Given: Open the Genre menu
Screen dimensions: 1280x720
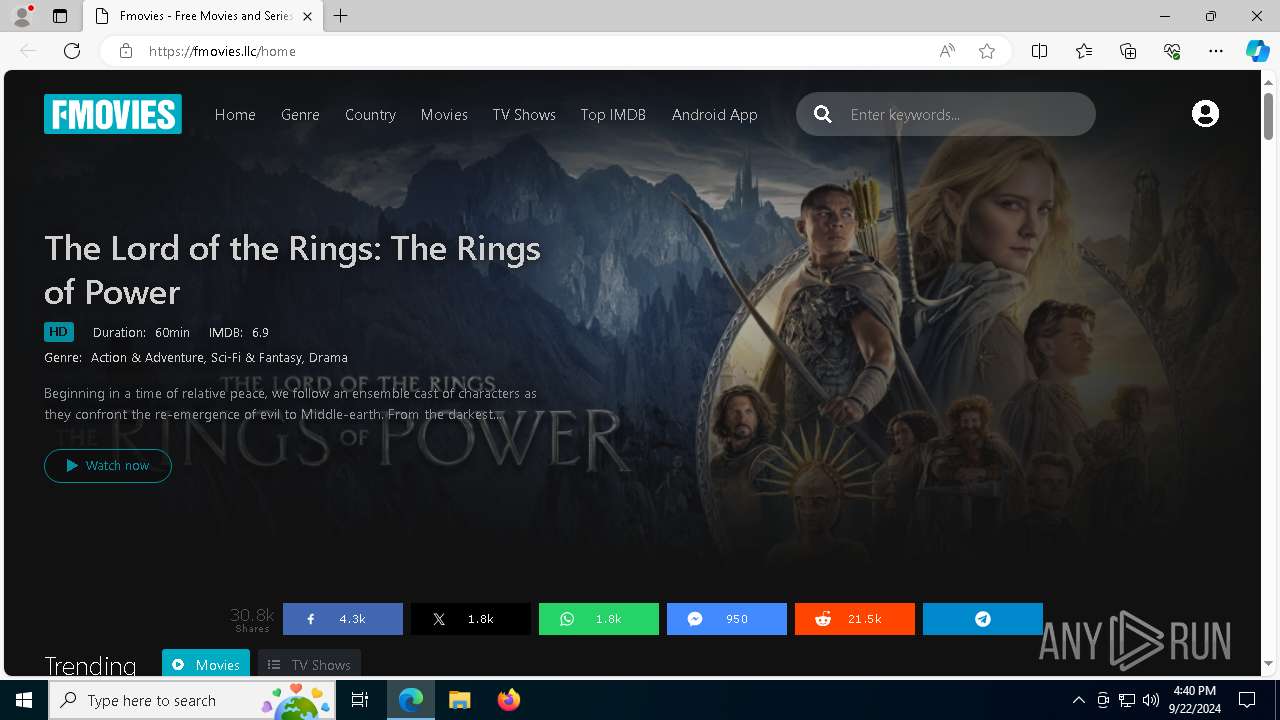Looking at the screenshot, I should coord(300,115).
